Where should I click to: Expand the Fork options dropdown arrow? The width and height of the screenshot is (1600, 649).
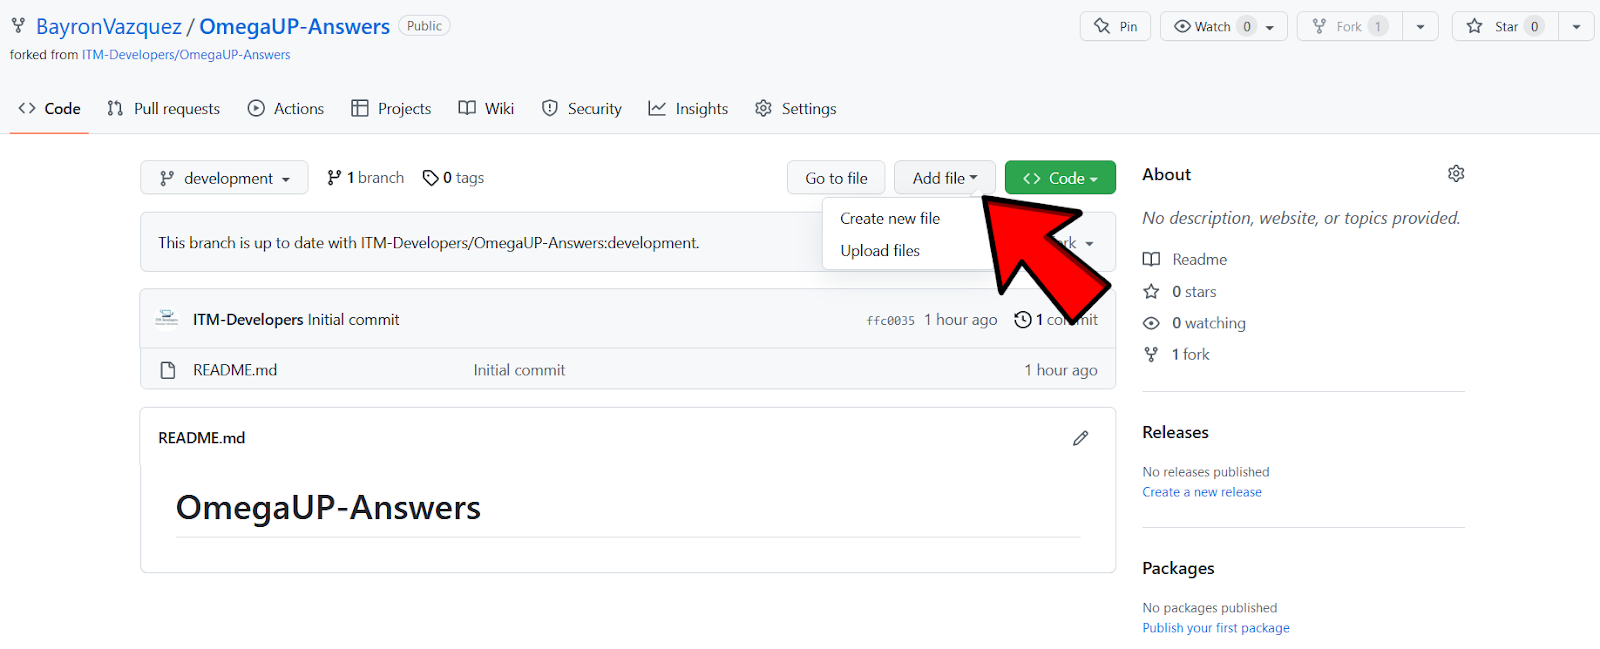[x=1420, y=27]
